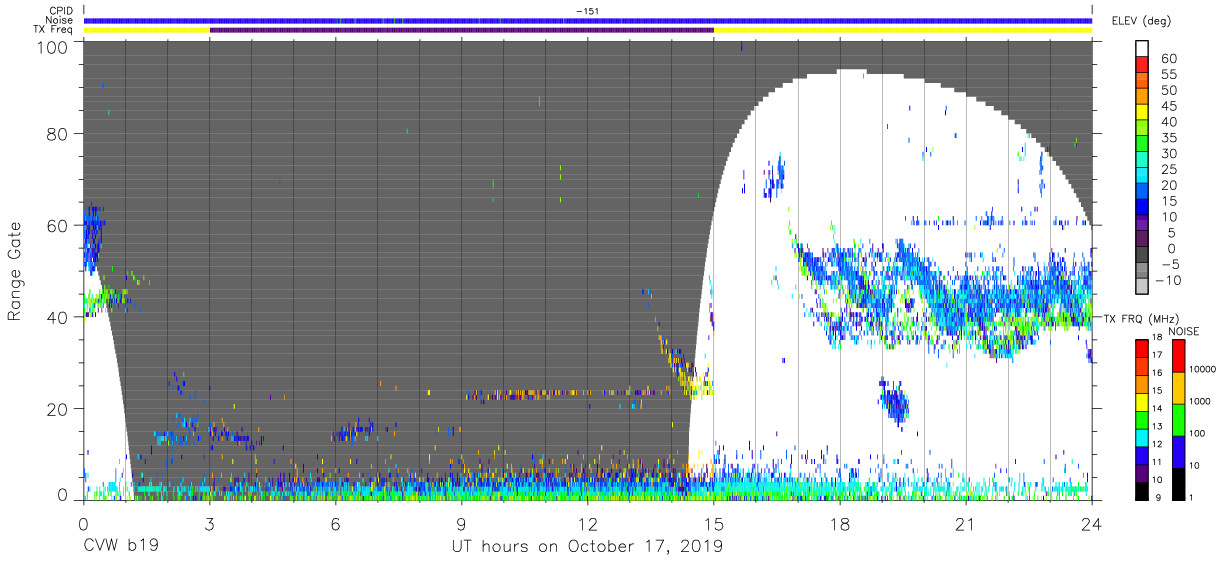Click the 45 tick label on ELEV colorbar
This screenshot has width=1228, height=567.
click(x=1168, y=106)
